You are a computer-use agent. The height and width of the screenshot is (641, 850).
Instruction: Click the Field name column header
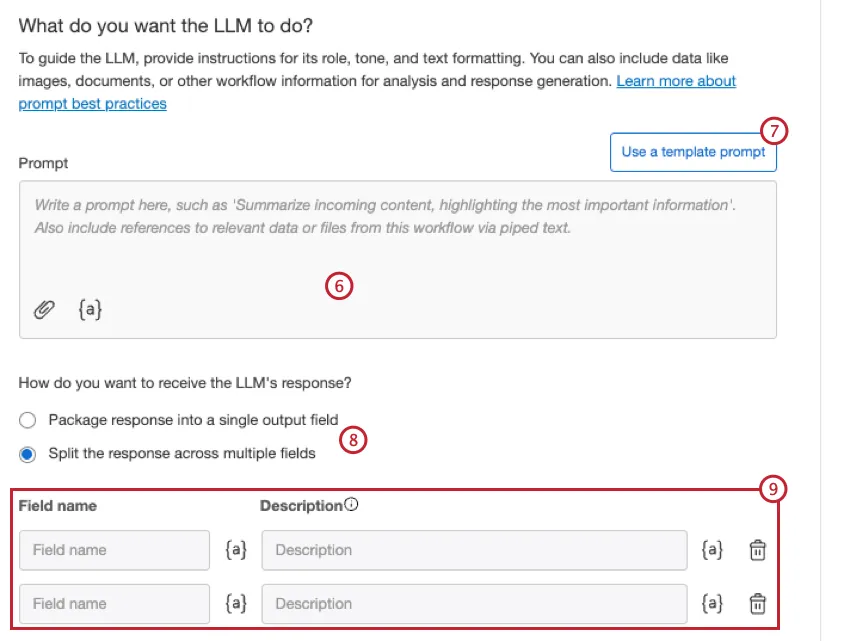tap(58, 506)
